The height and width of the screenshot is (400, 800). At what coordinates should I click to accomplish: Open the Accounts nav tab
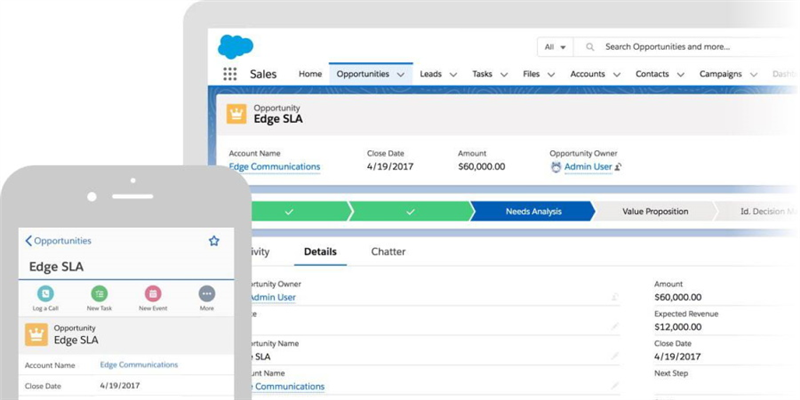(x=588, y=74)
